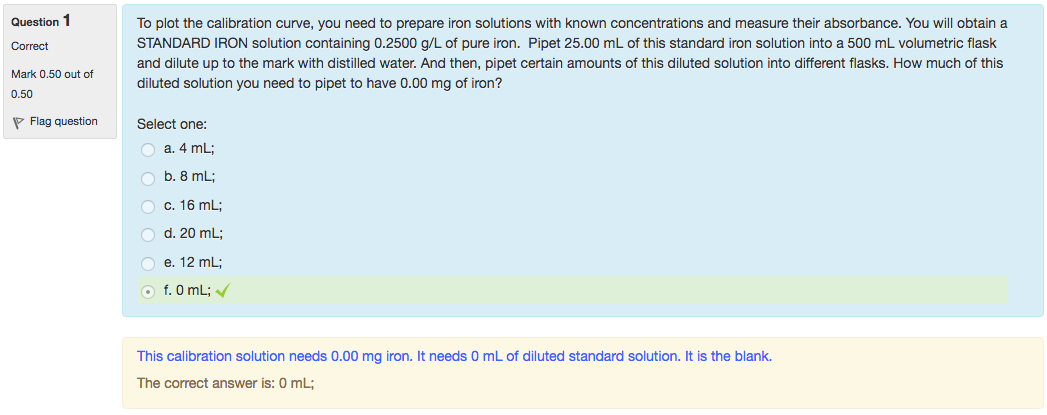
Task: Click the blue explanation text about the blank
Action: point(454,356)
